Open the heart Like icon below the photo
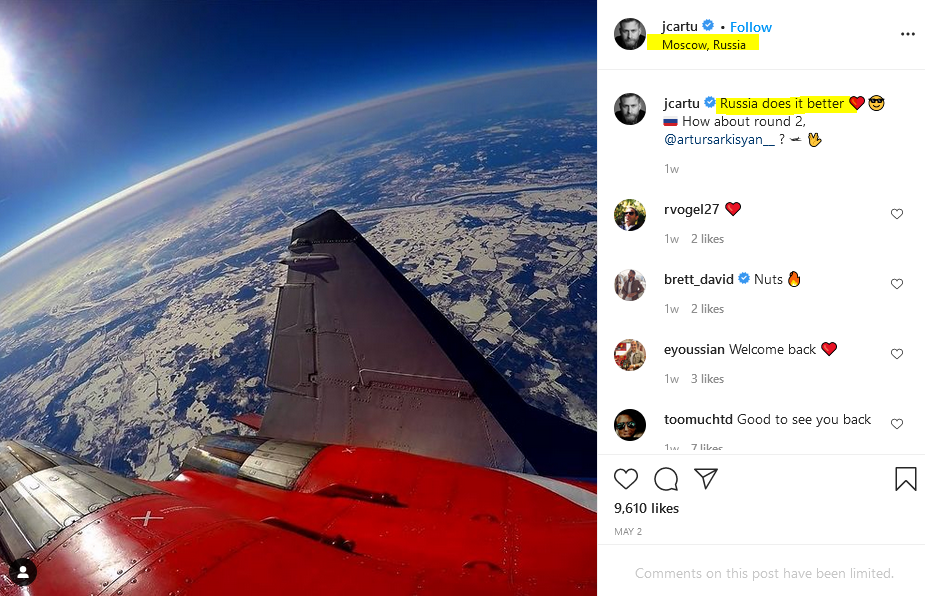The height and width of the screenshot is (596, 925). pyautogui.click(x=626, y=478)
